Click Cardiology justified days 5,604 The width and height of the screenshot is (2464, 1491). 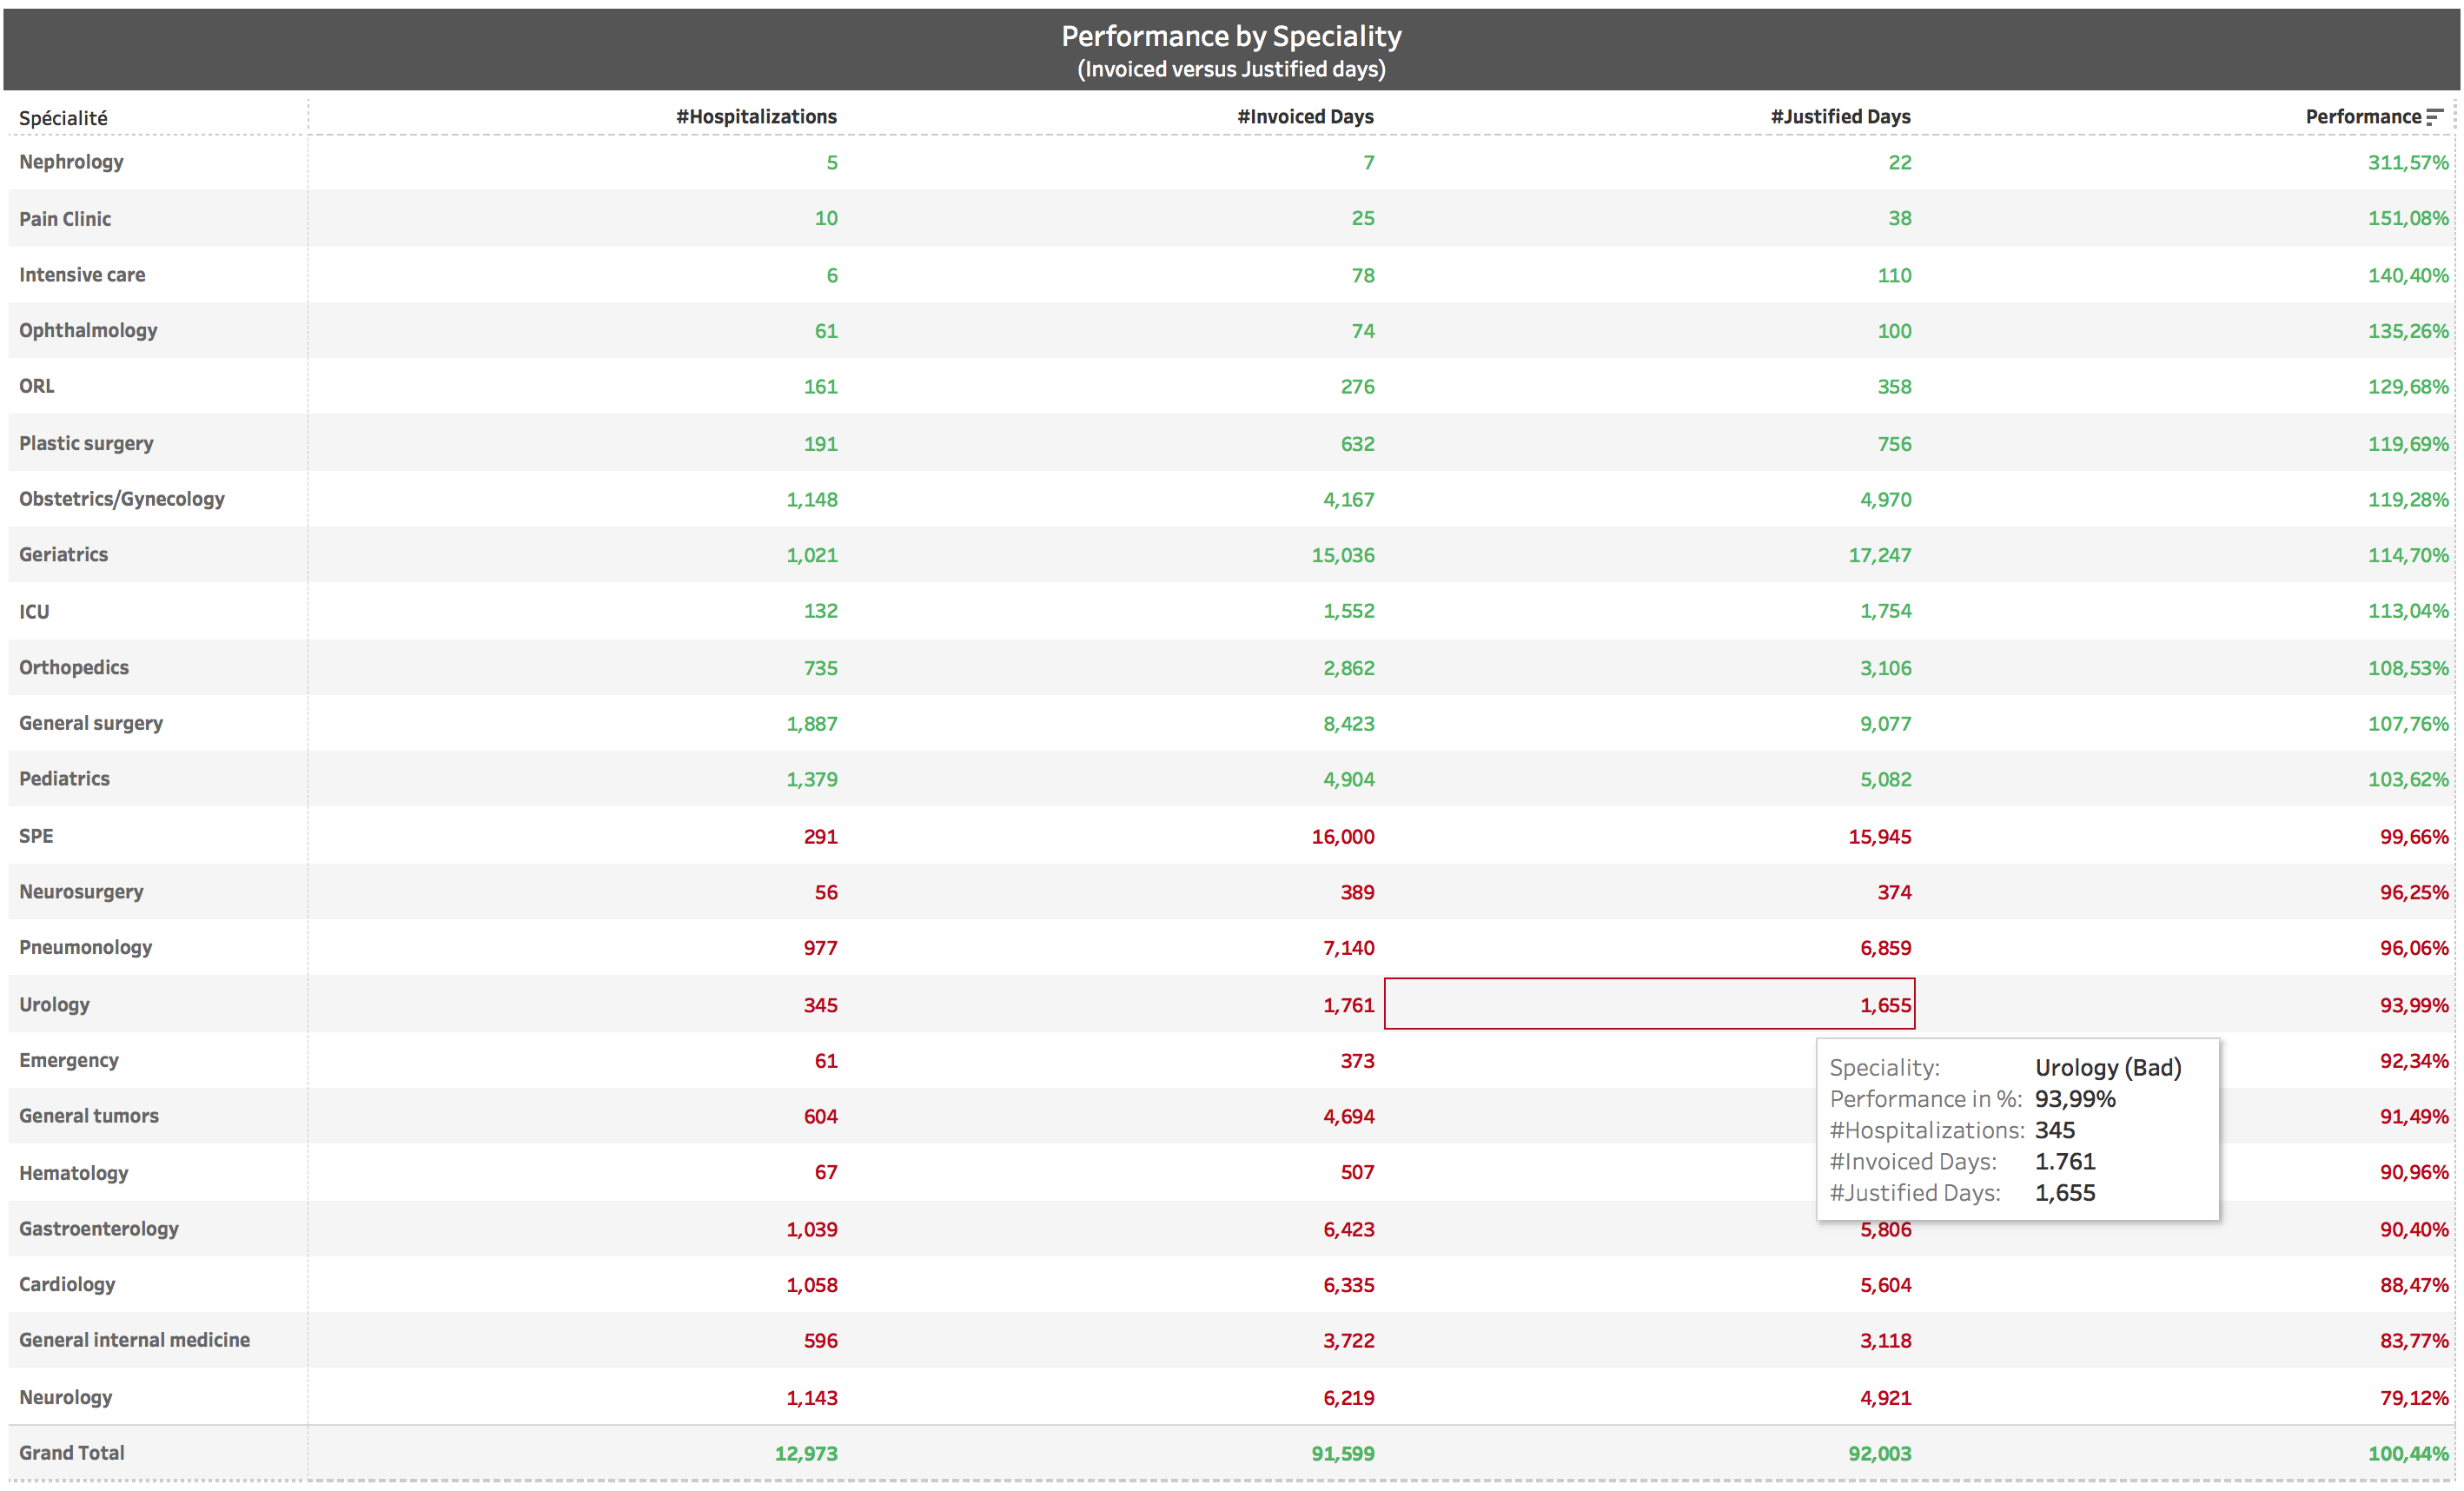pos(1886,1285)
